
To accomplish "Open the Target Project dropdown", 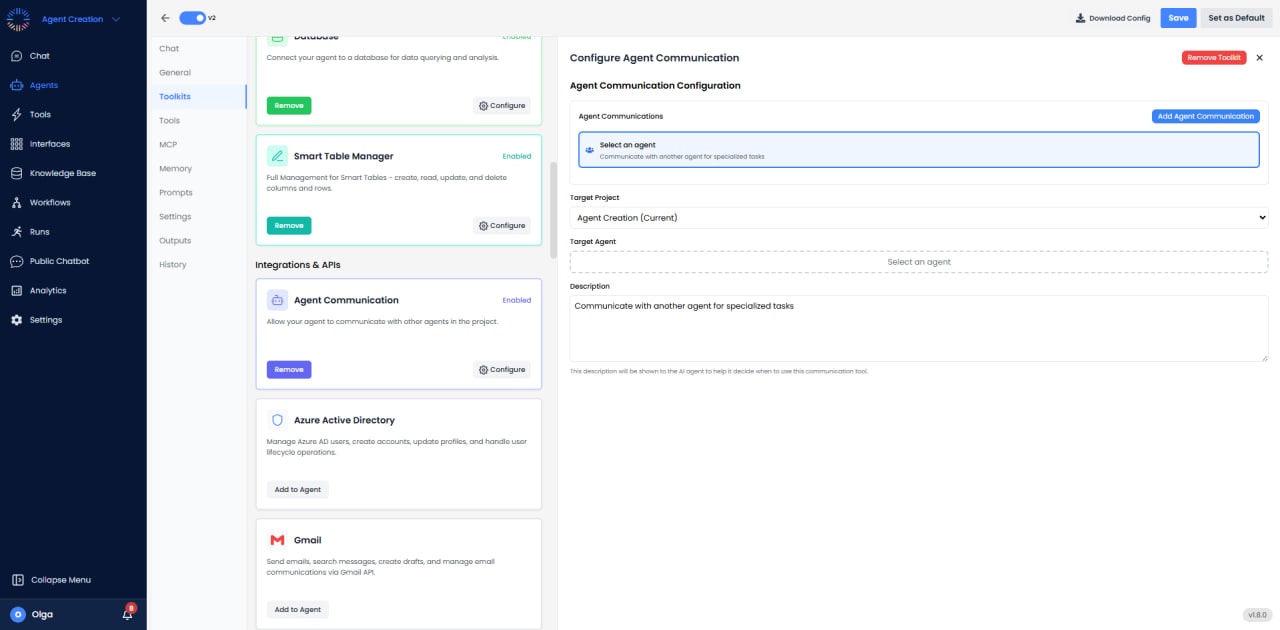I will [x=918, y=217].
